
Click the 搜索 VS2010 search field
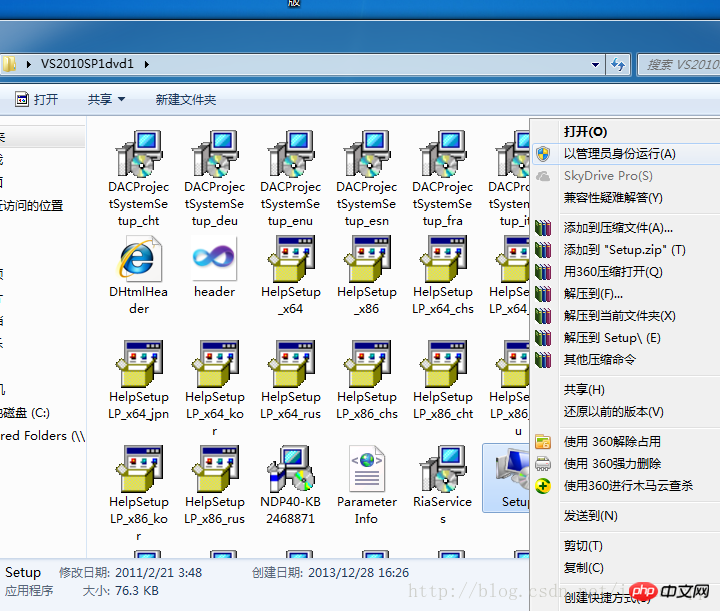(681, 65)
